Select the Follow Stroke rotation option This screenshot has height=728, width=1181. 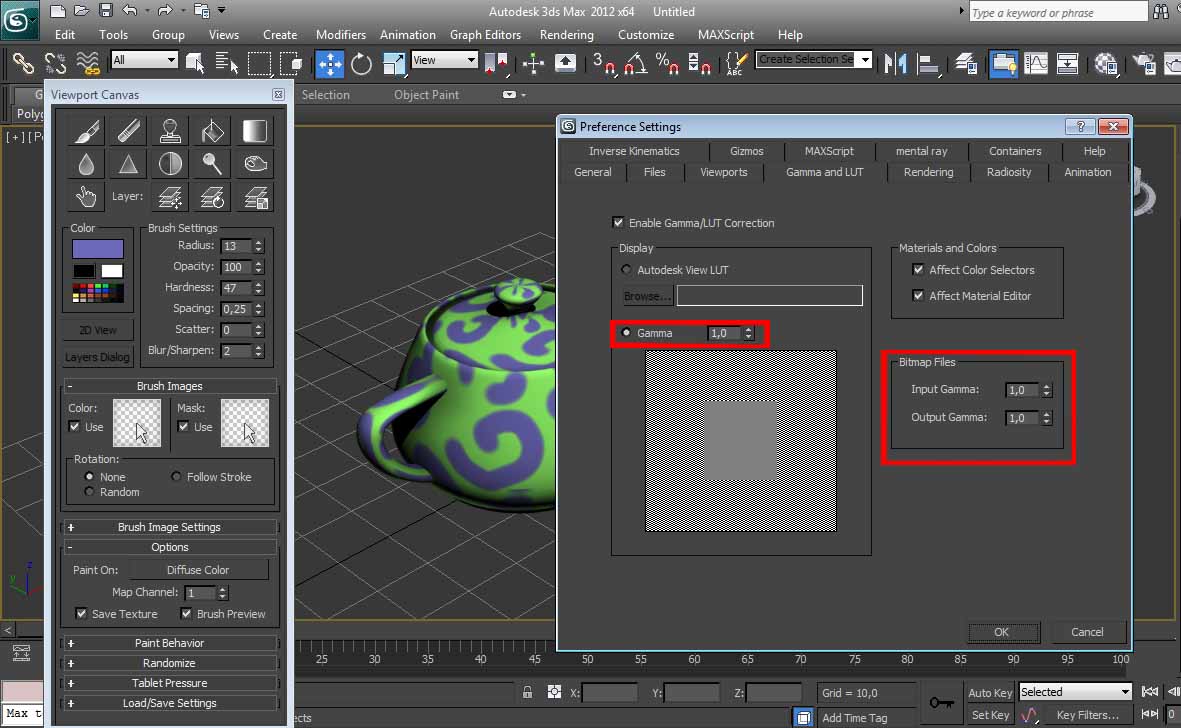(176, 477)
